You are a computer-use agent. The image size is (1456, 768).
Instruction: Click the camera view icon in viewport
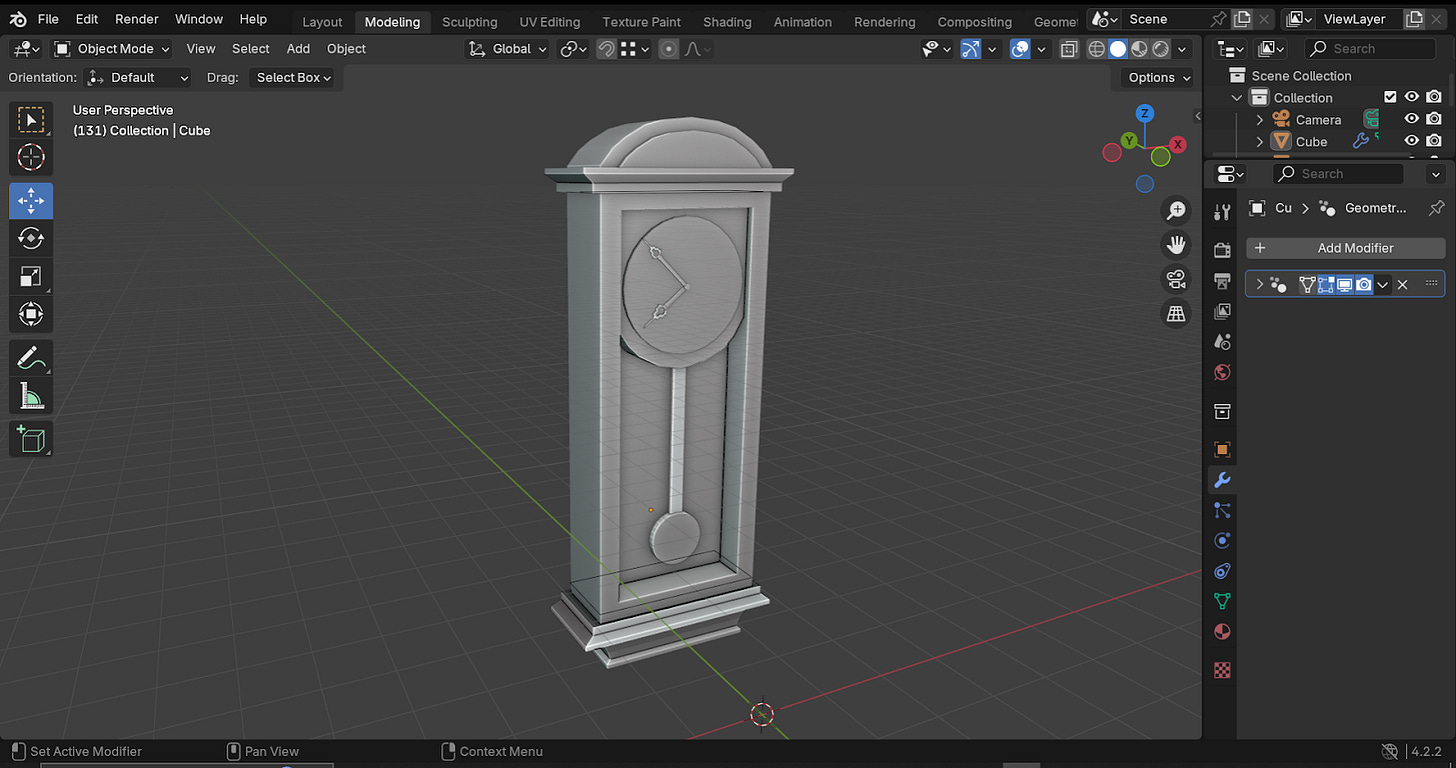coord(1176,279)
